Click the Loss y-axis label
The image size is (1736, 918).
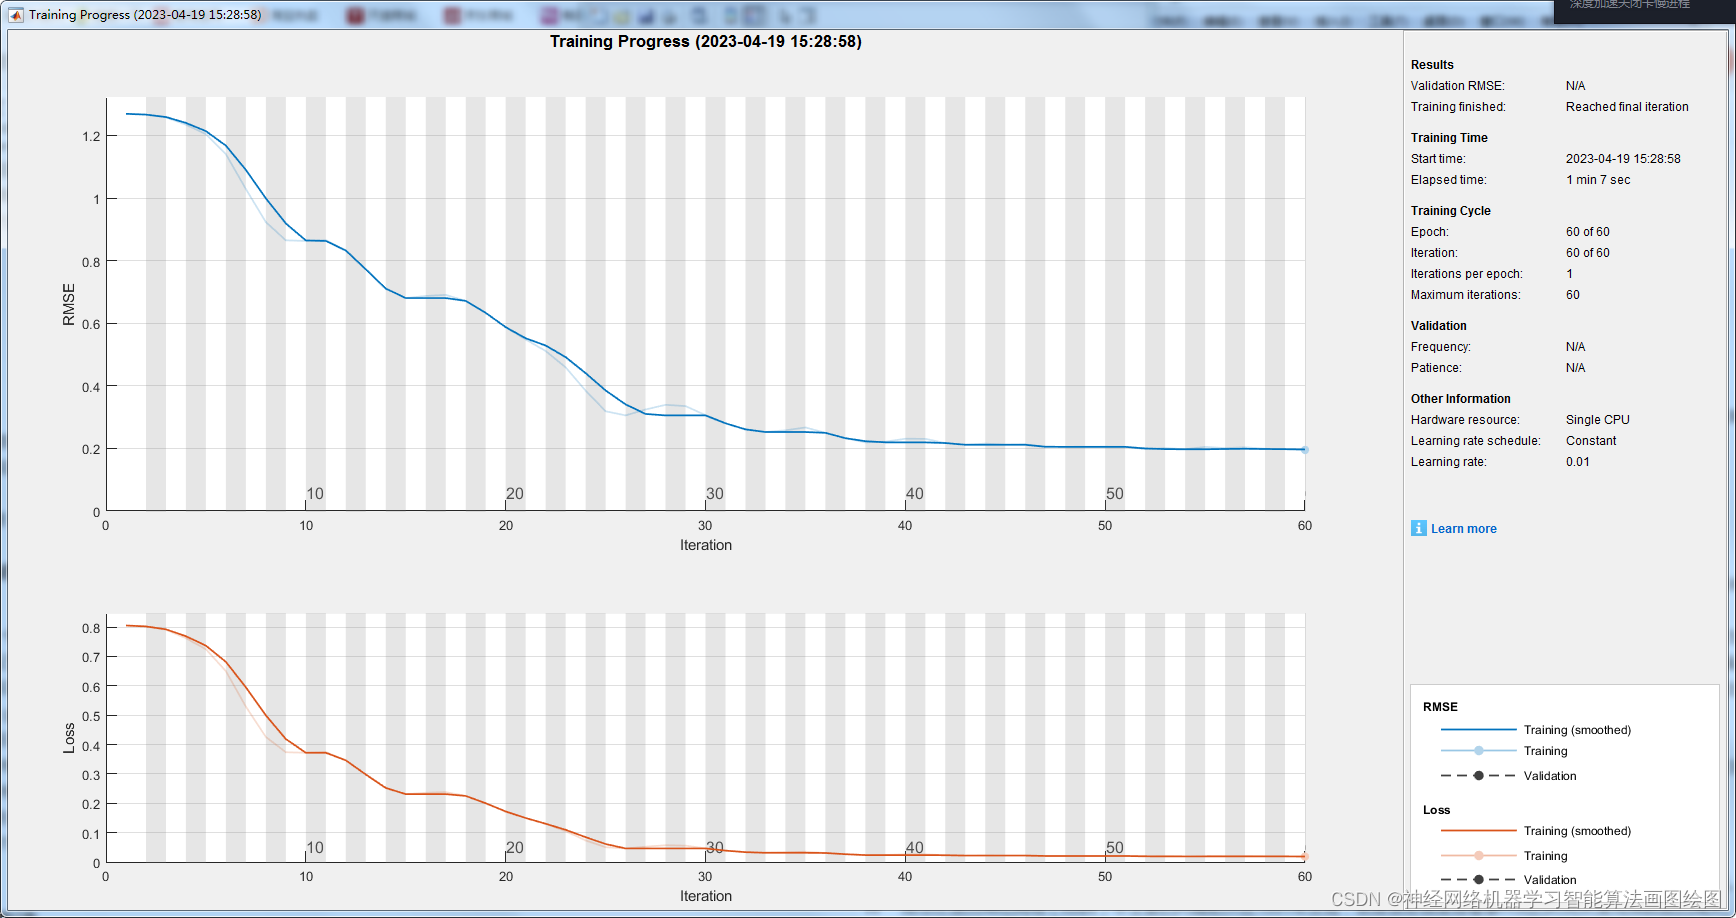tap(69, 738)
